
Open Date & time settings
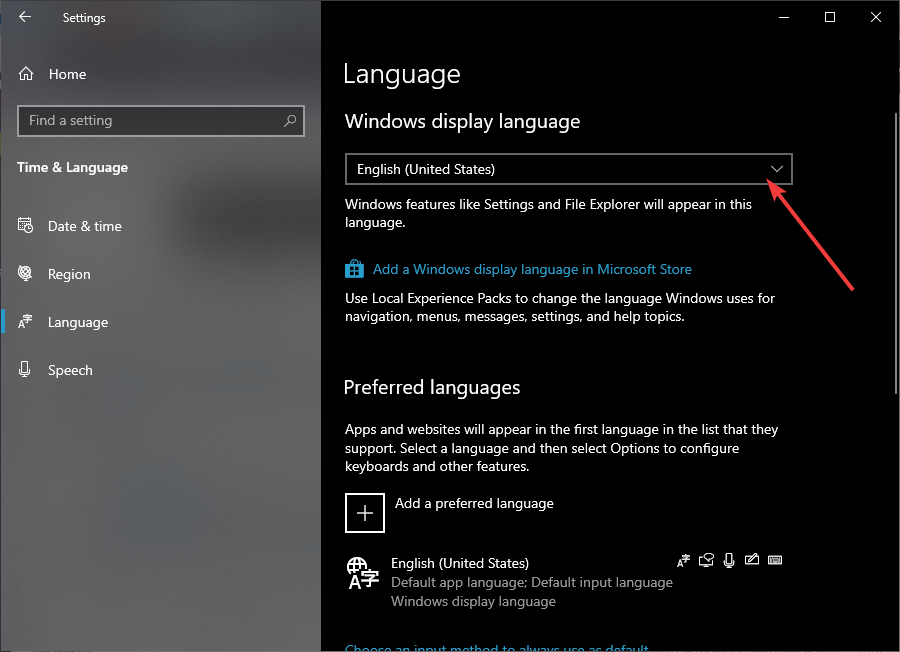[x=84, y=226]
